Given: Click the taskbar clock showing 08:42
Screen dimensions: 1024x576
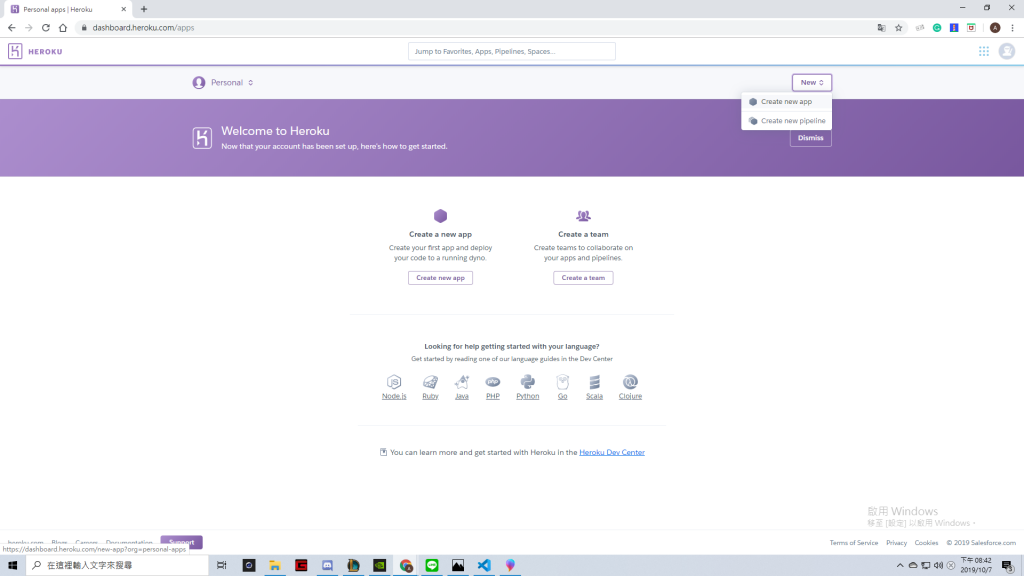Looking at the screenshot, I should coord(976,566).
